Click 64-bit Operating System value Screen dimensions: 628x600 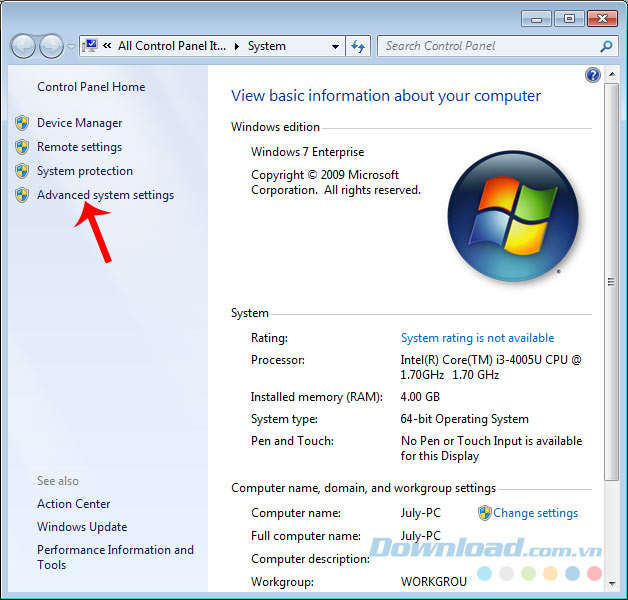click(465, 419)
